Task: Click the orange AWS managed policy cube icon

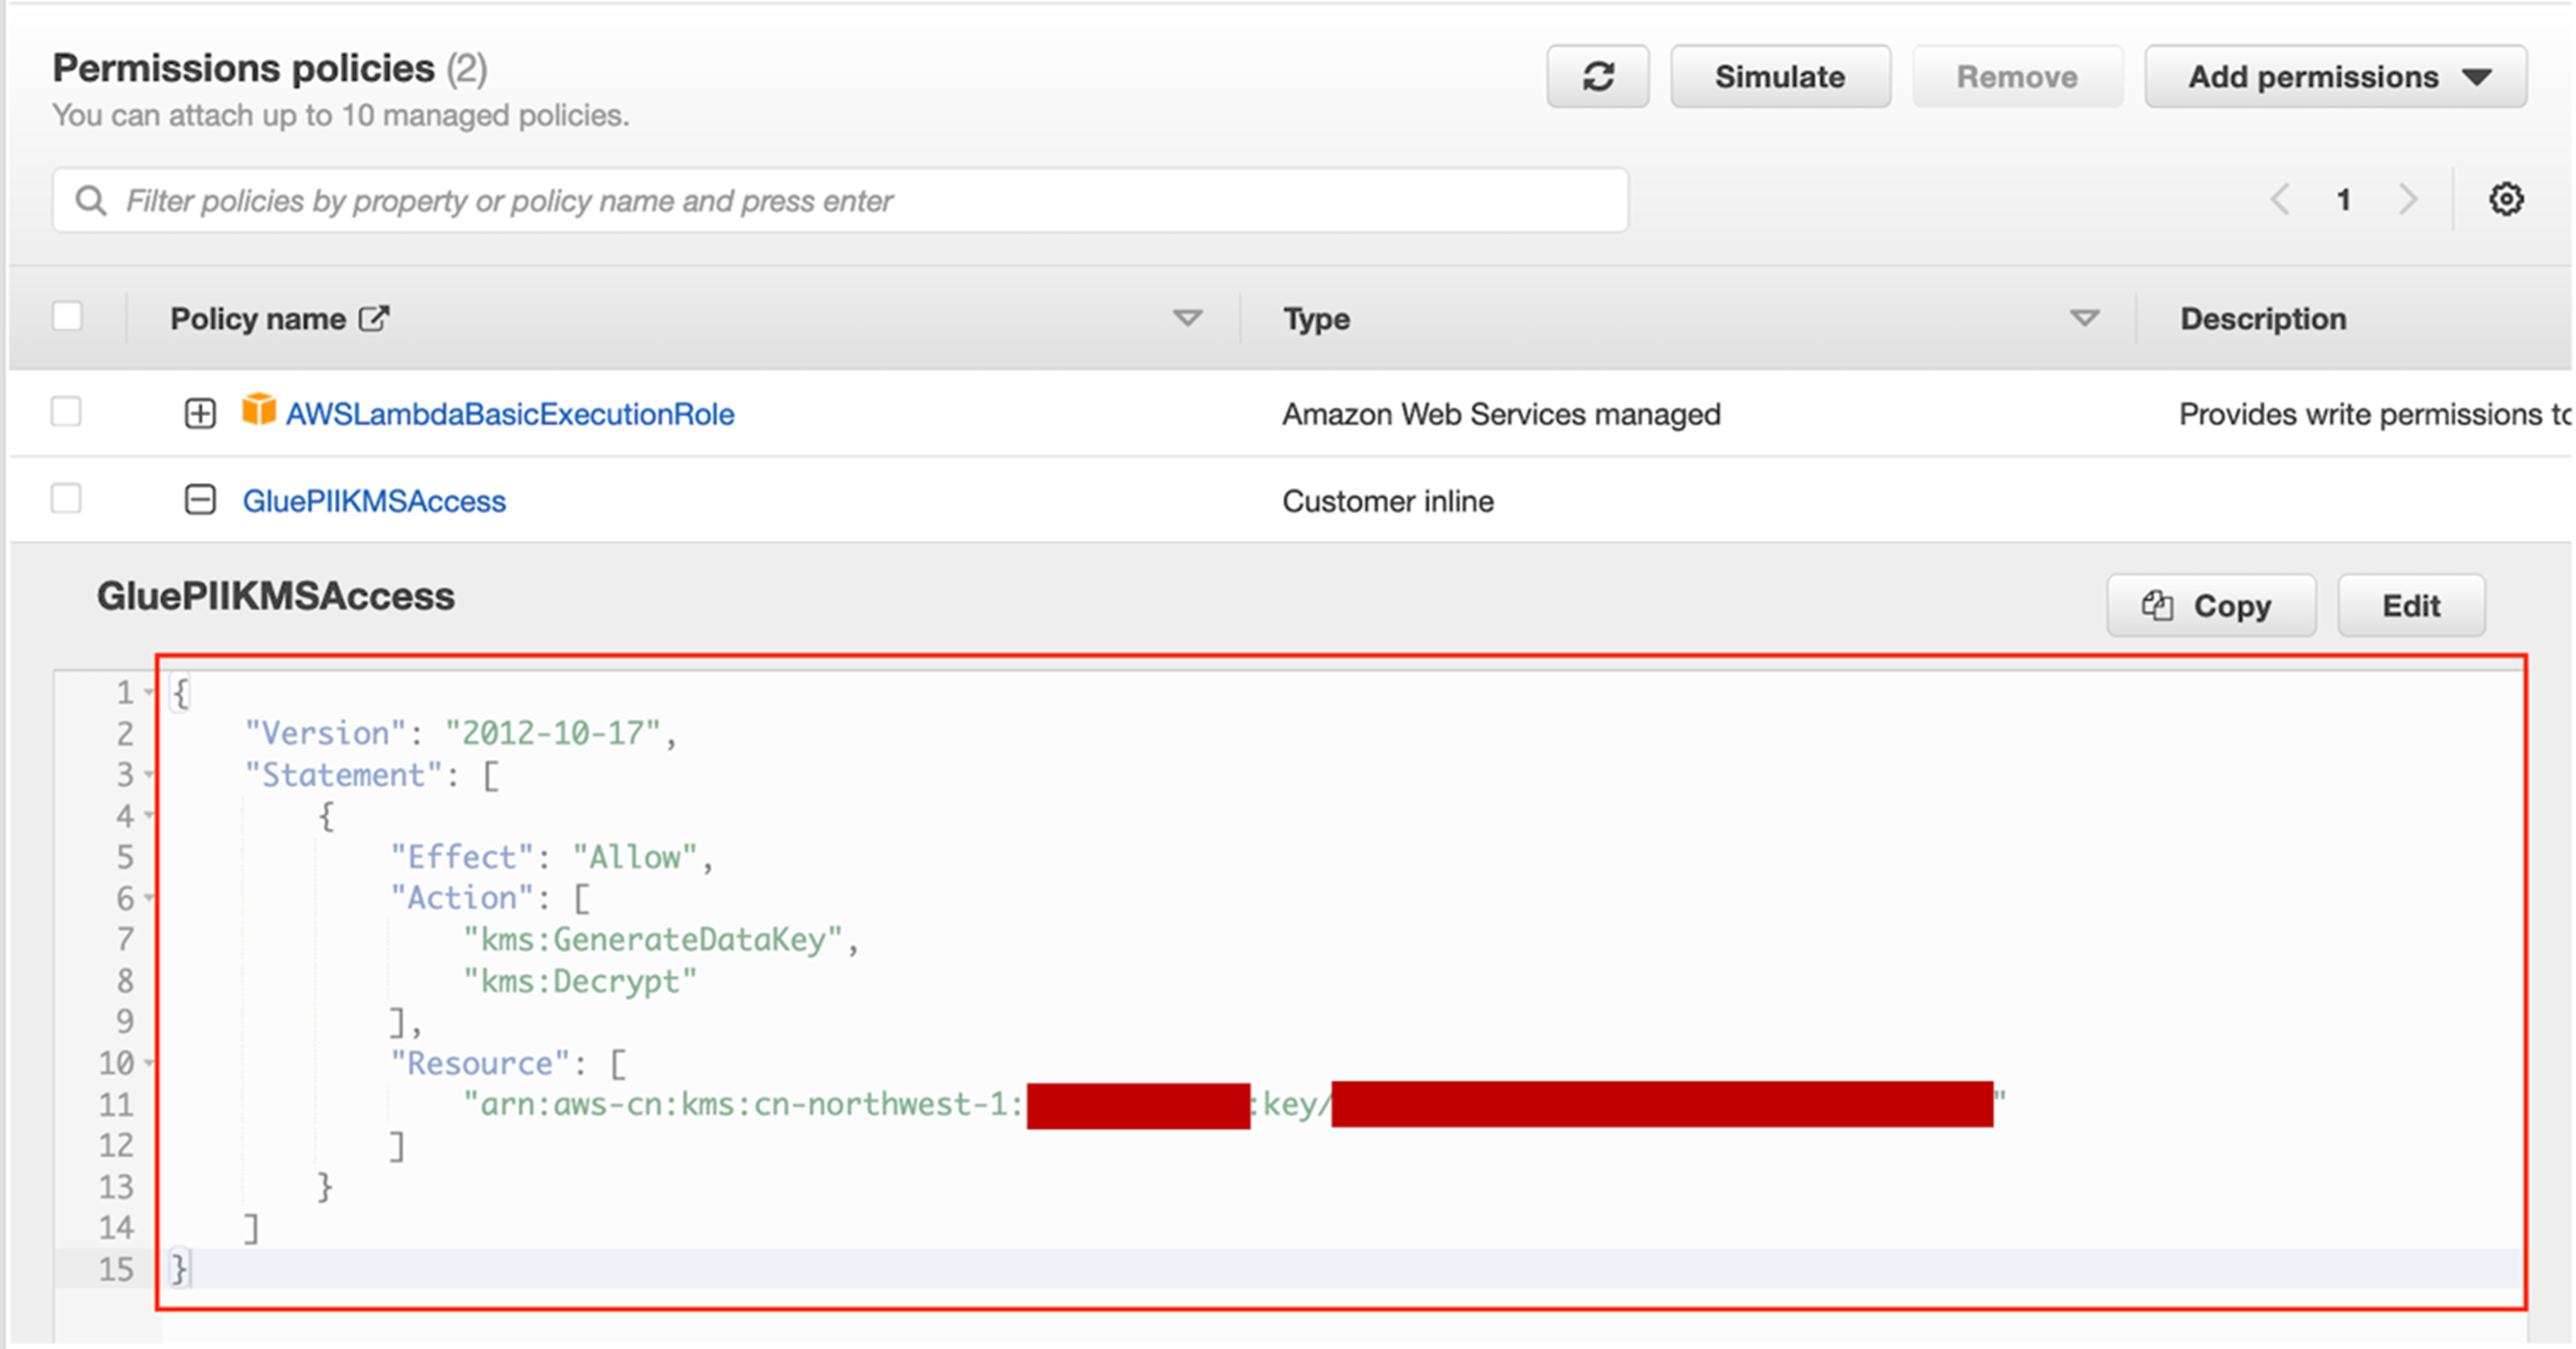Action: (259, 411)
